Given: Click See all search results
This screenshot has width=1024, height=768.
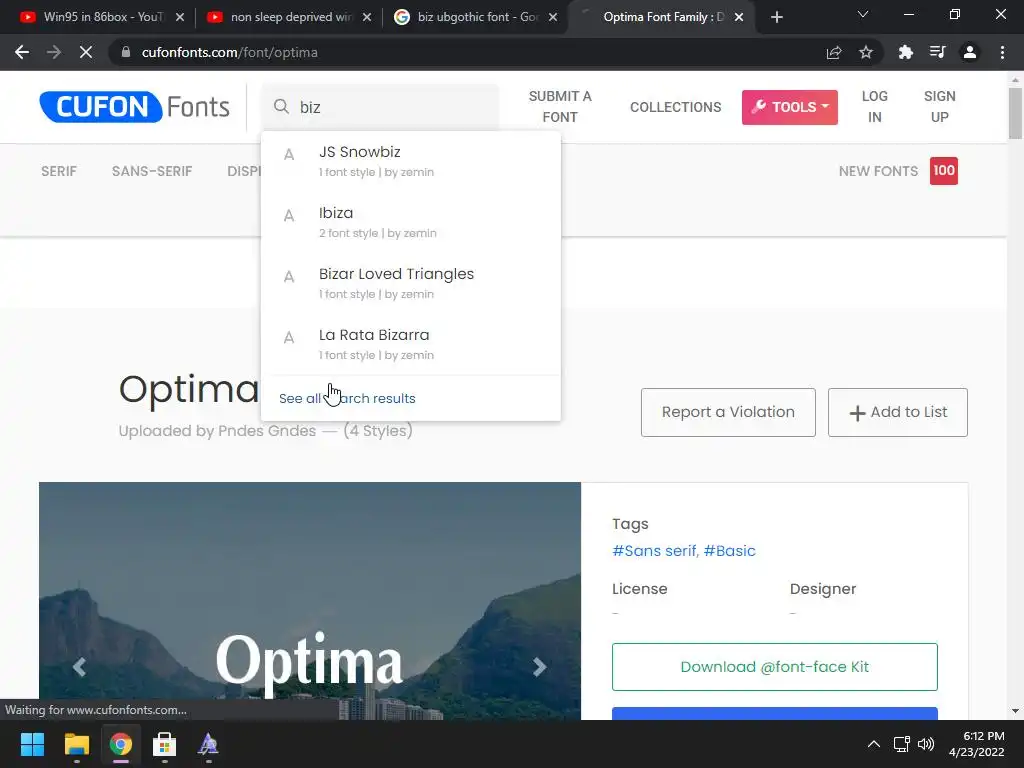Looking at the screenshot, I should (347, 398).
